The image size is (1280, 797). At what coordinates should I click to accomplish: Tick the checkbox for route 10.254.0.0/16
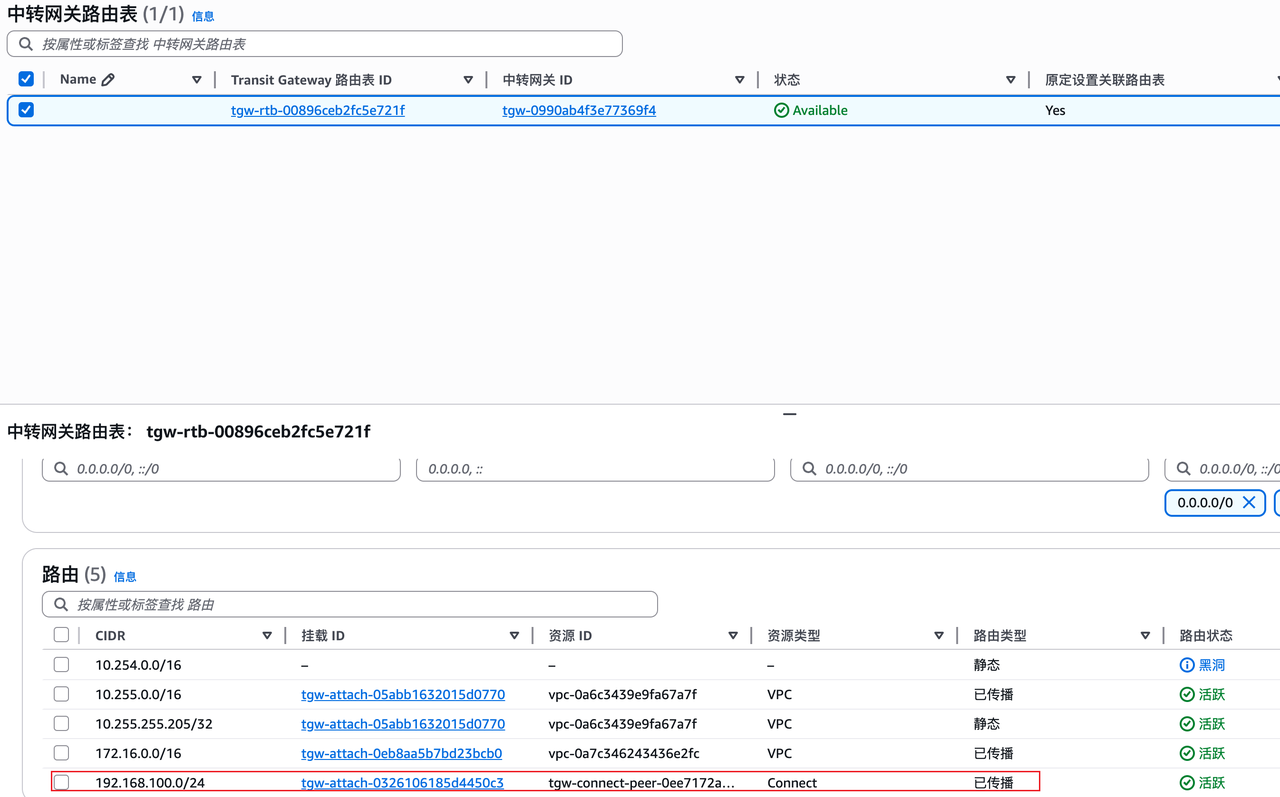[61, 665]
